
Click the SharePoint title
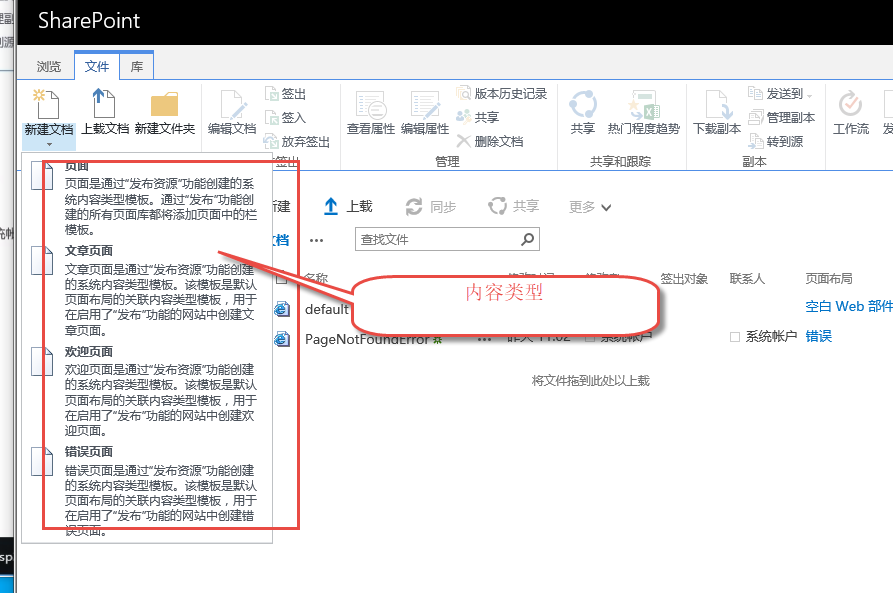[x=89, y=21]
